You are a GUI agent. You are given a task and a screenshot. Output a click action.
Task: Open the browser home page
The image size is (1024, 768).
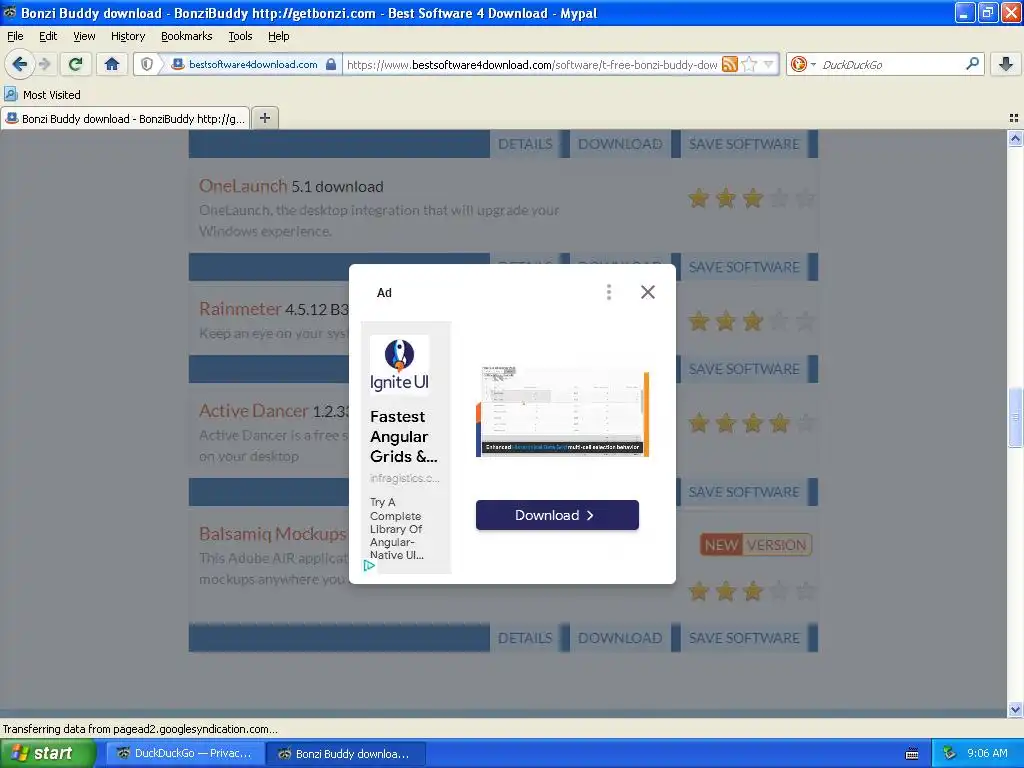[x=112, y=64]
